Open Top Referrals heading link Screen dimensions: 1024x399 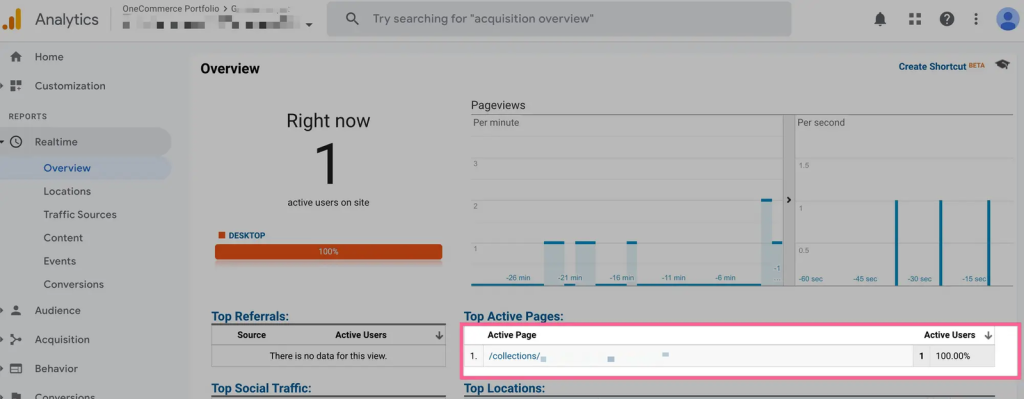(x=250, y=317)
